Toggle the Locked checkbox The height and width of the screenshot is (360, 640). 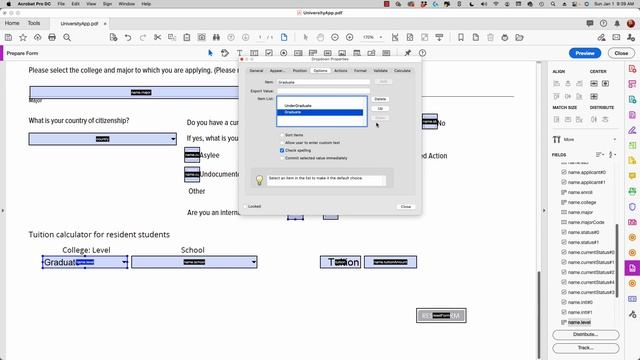245,207
